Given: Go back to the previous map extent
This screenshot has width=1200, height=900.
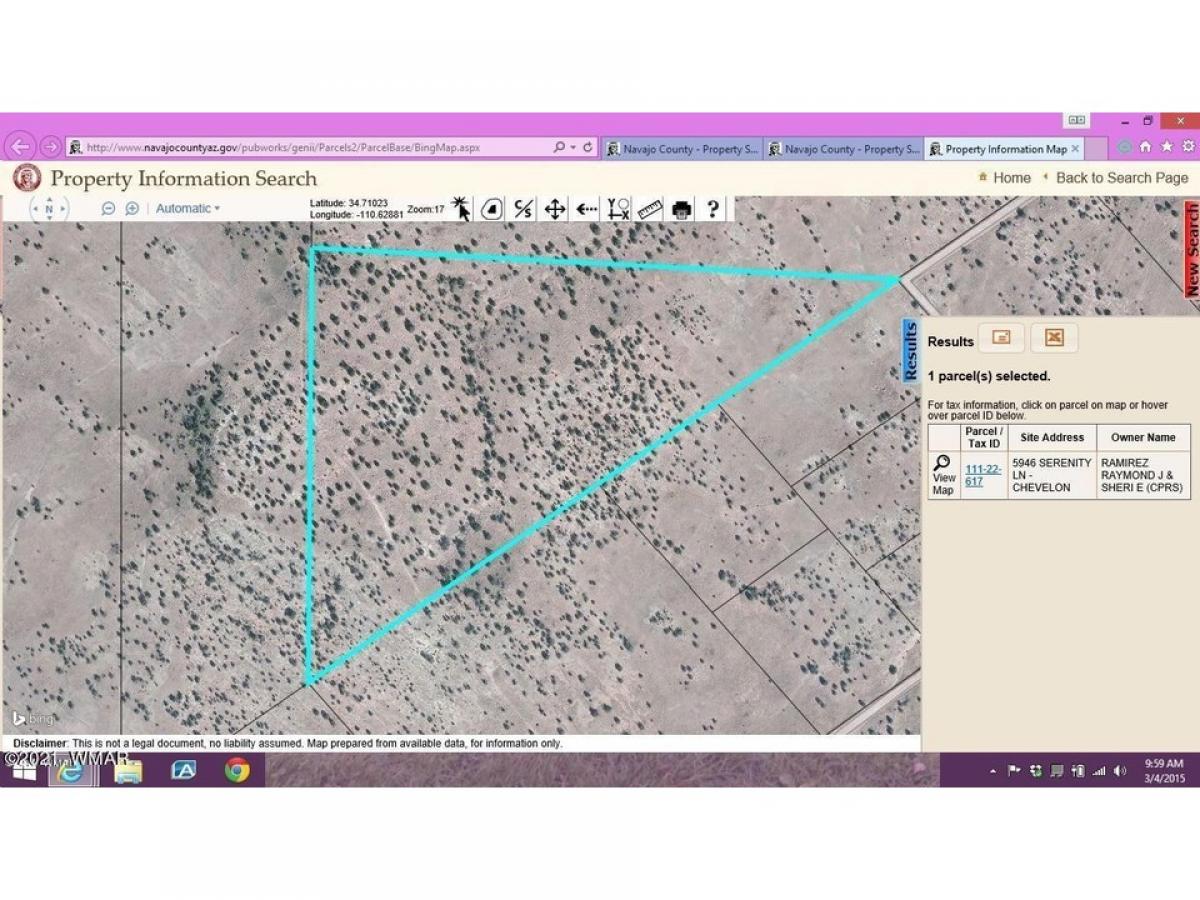Looking at the screenshot, I should (586, 209).
